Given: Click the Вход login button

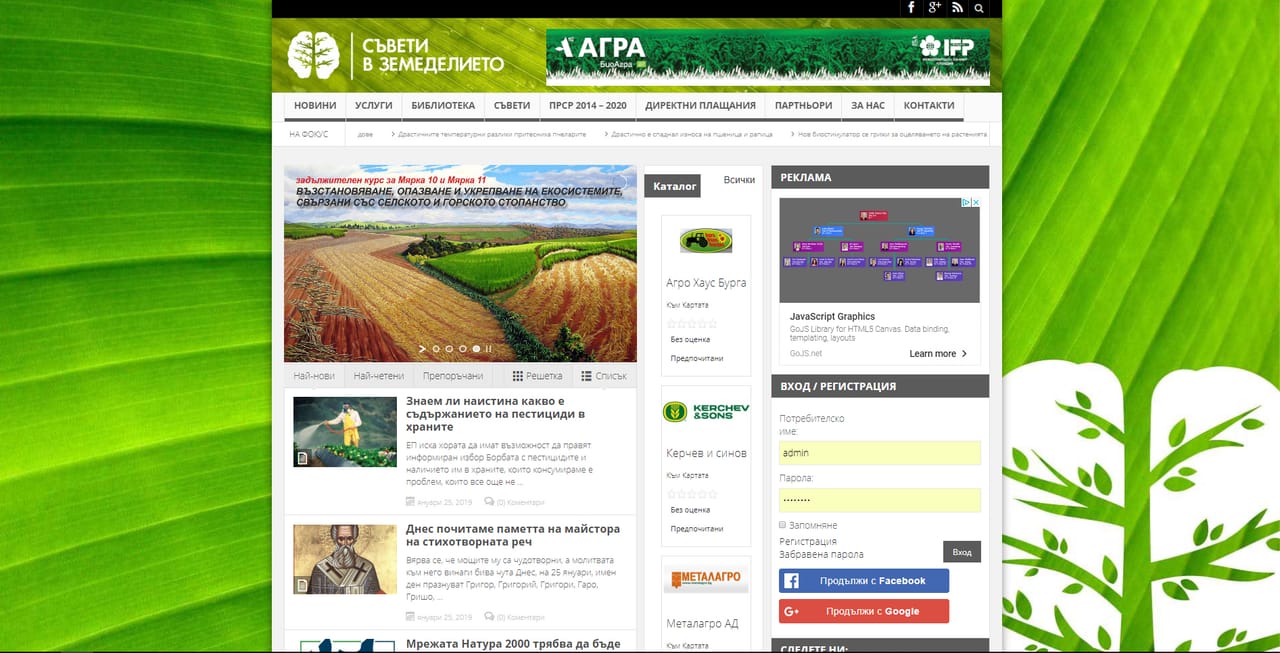Looking at the screenshot, I should pyautogui.click(x=962, y=552).
